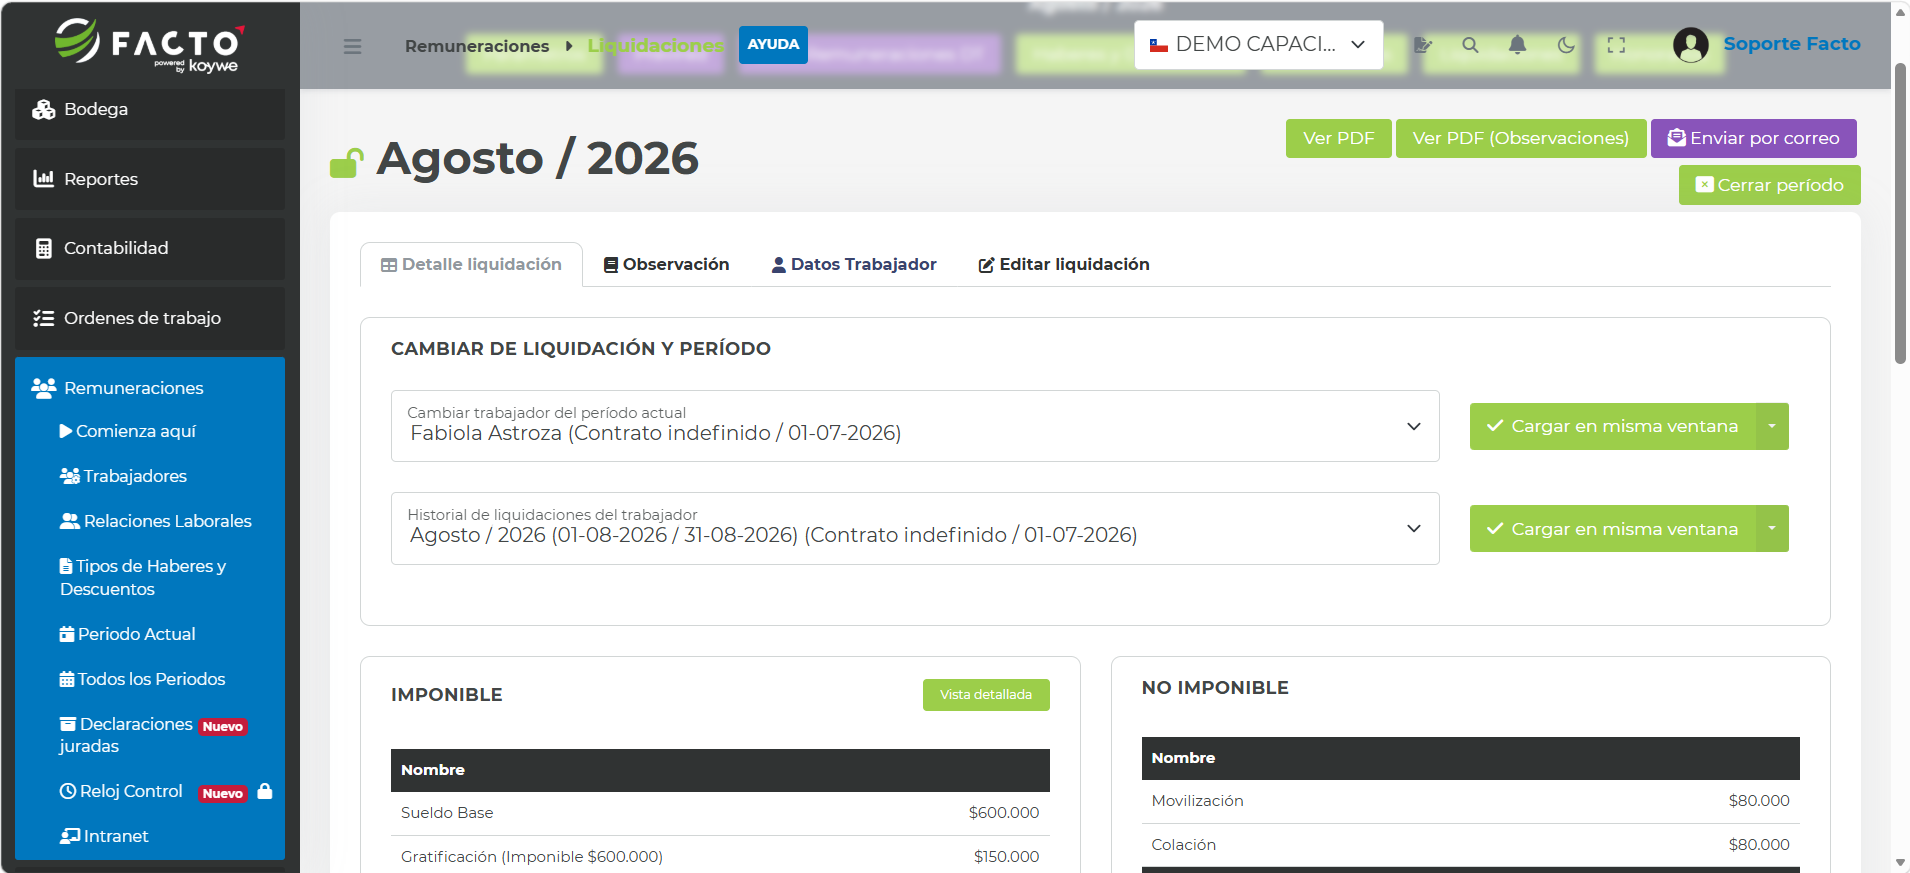
Task: Click the calendar icon beside Todos los Periodos
Action: 67,679
